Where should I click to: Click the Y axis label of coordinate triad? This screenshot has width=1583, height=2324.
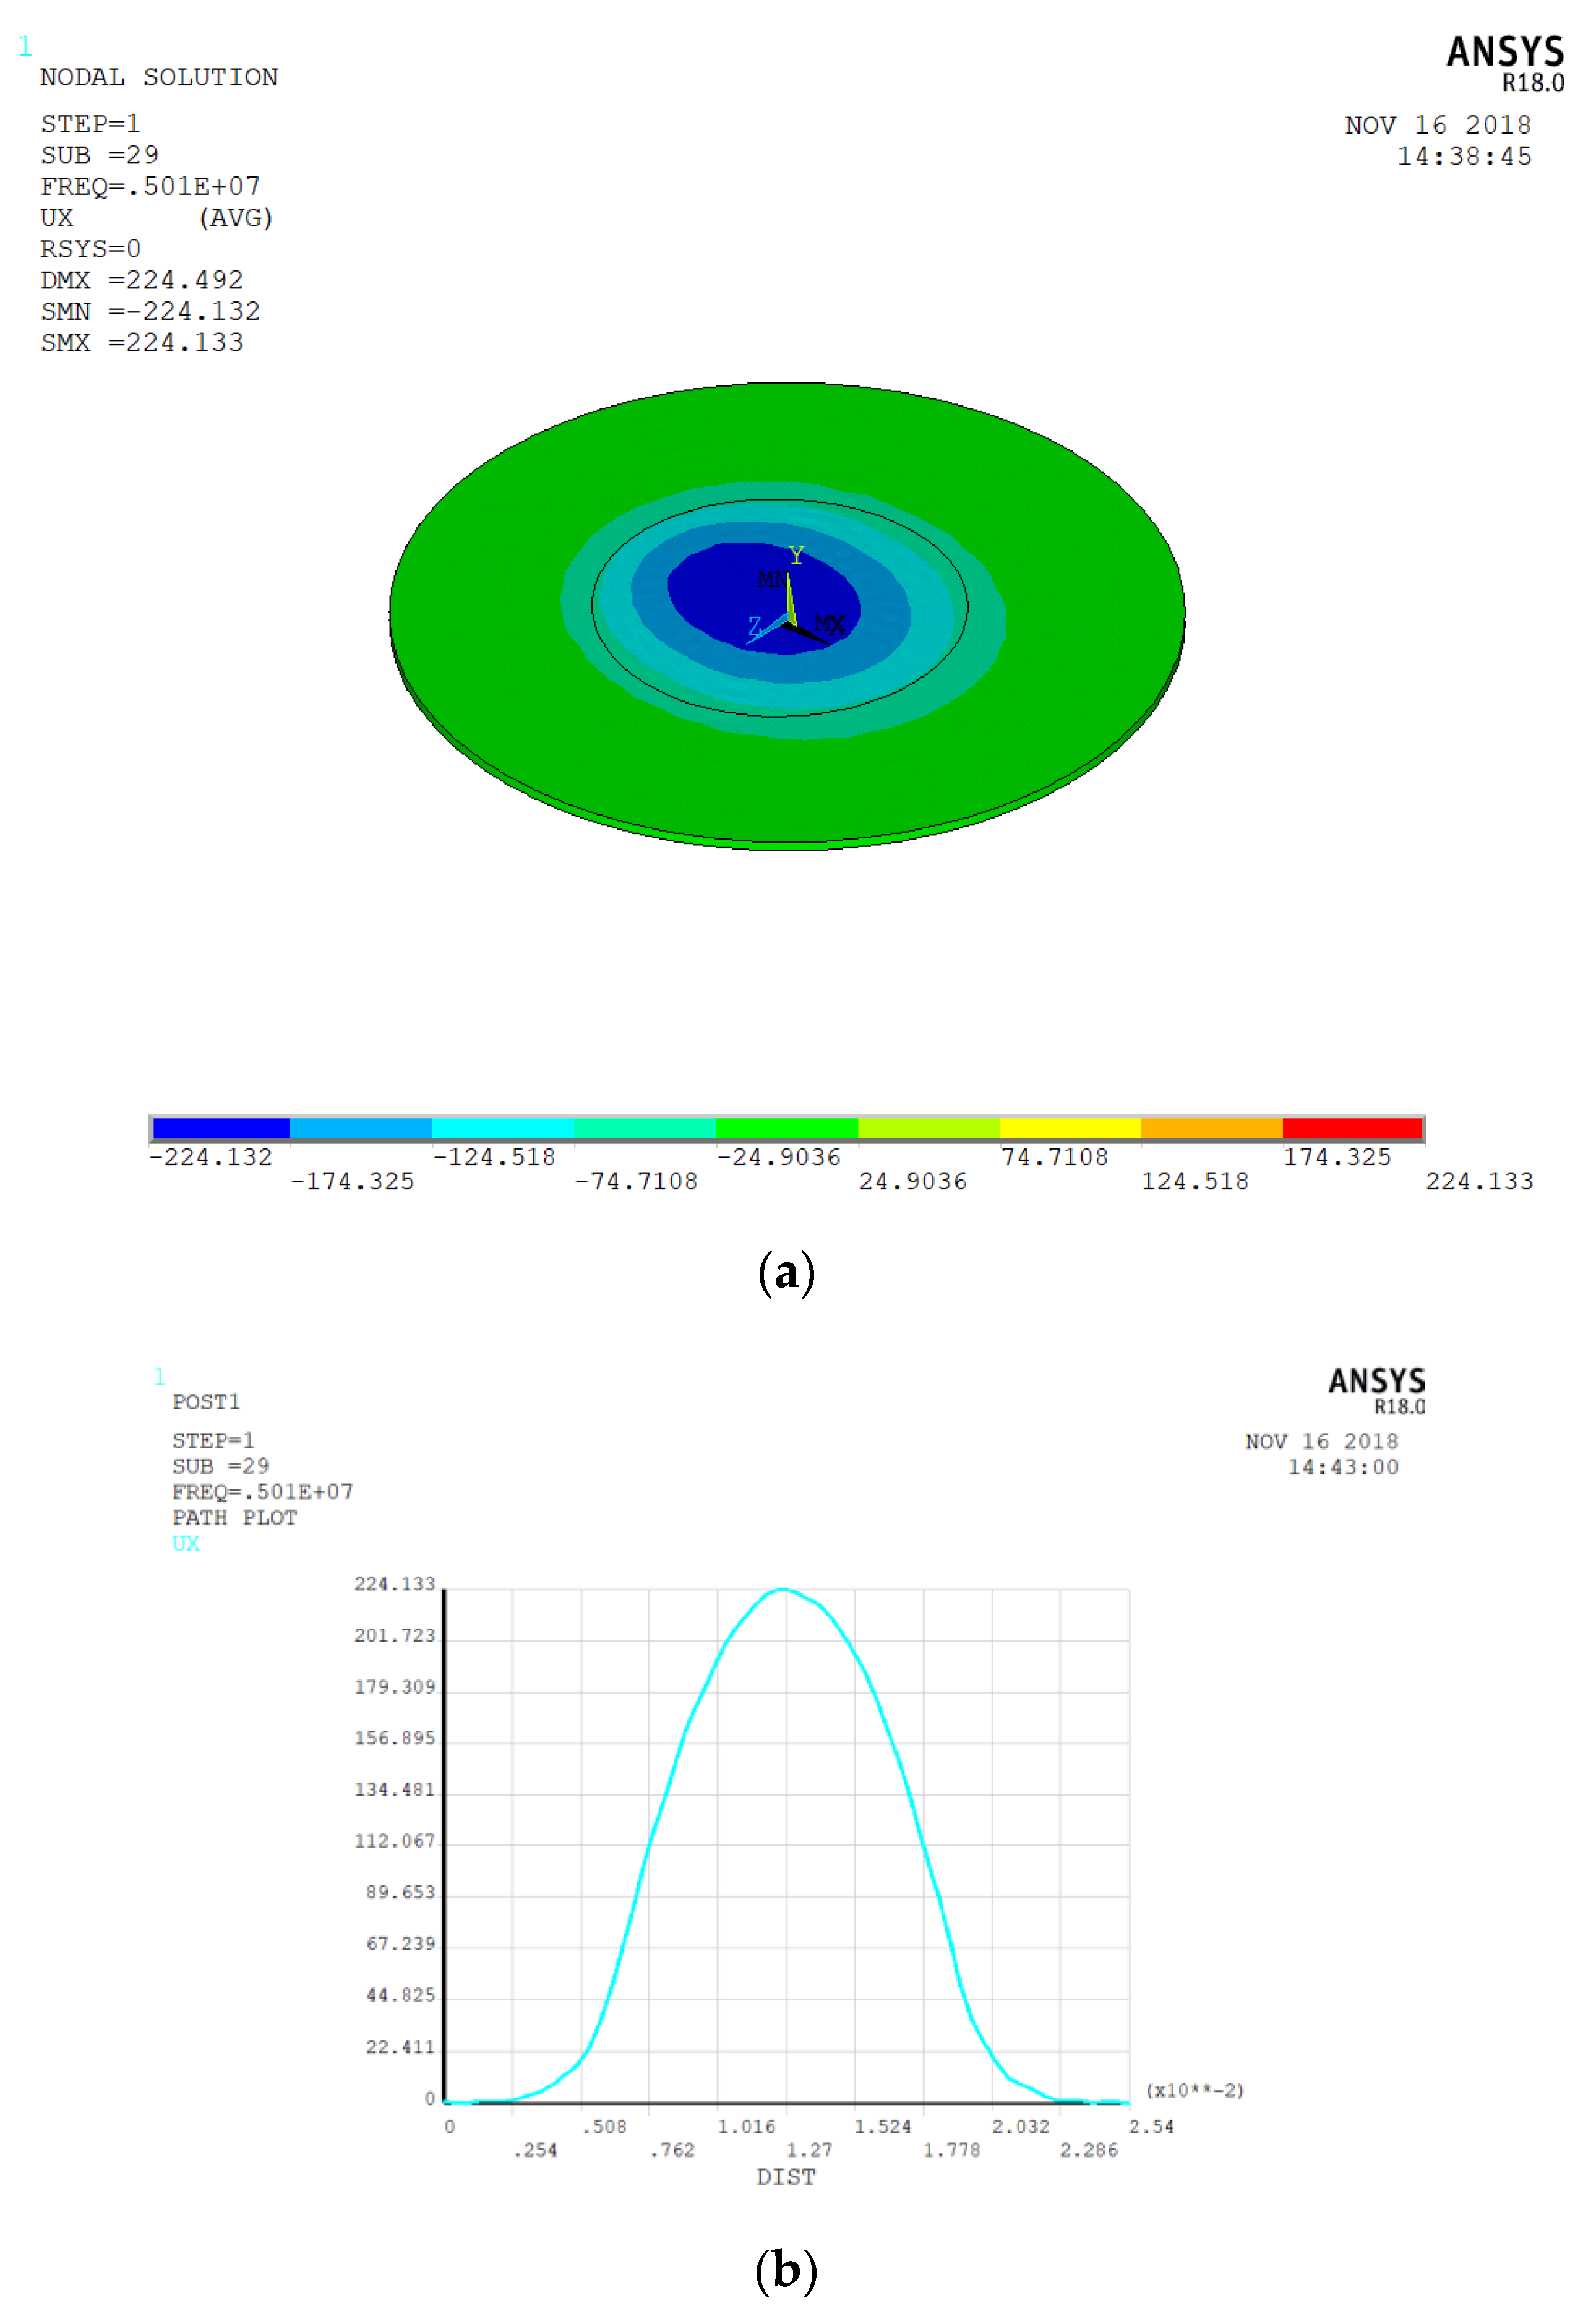click(796, 555)
